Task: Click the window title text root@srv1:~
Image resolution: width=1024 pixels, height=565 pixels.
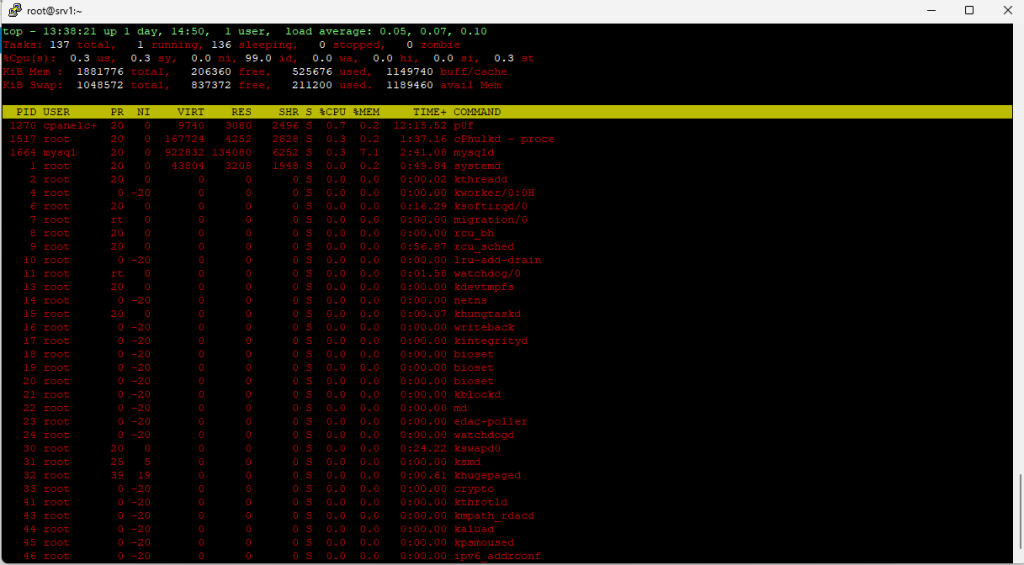Action: [x=55, y=11]
